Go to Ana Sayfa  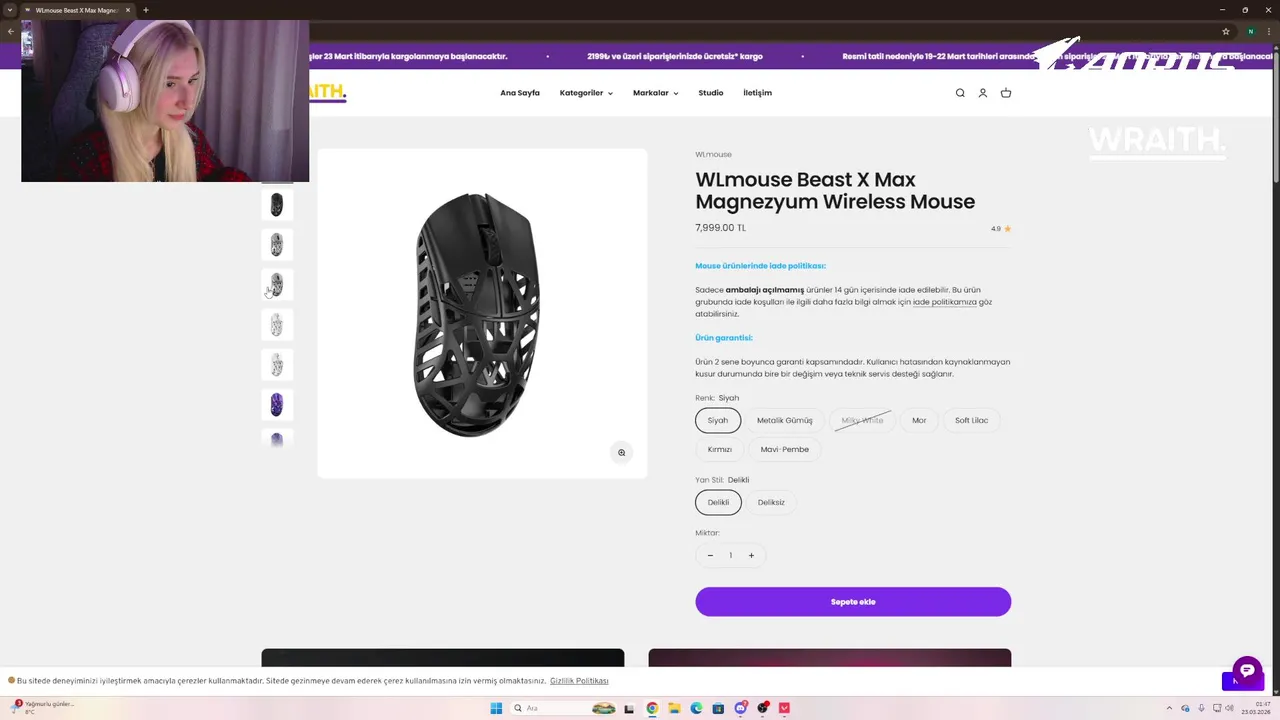[x=520, y=93]
